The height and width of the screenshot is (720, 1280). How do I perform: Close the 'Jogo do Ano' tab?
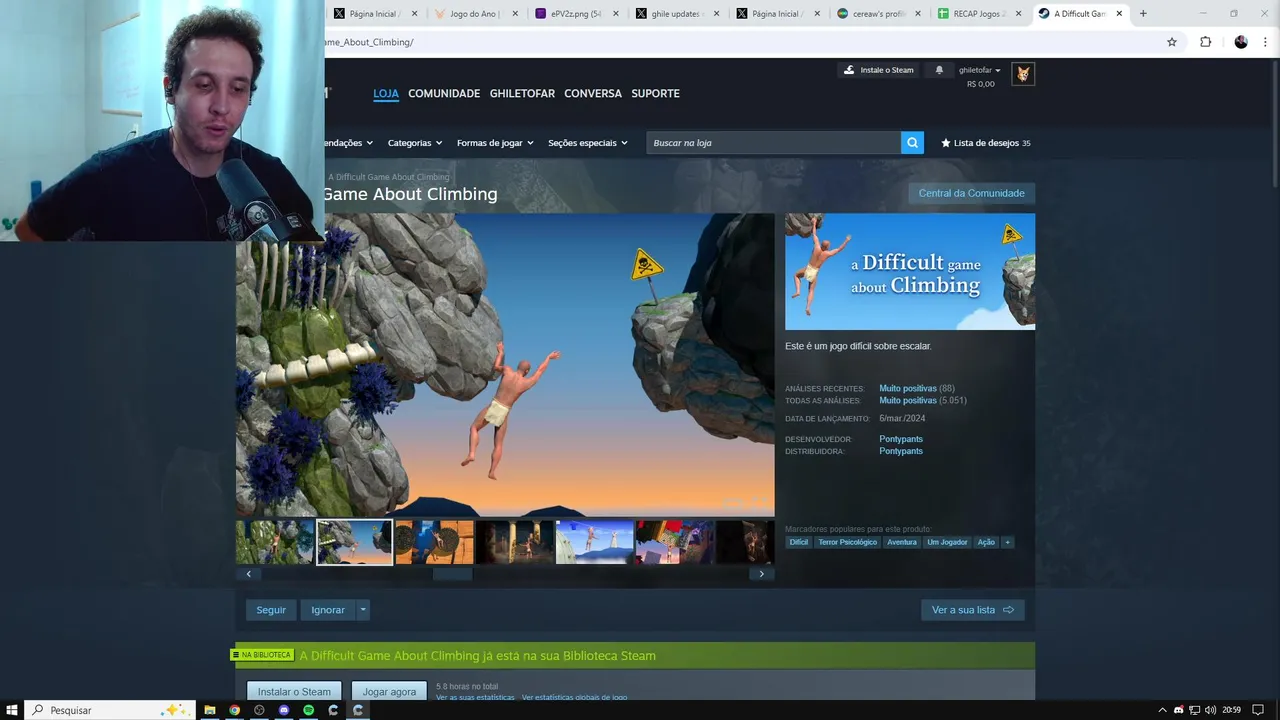(x=515, y=14)
